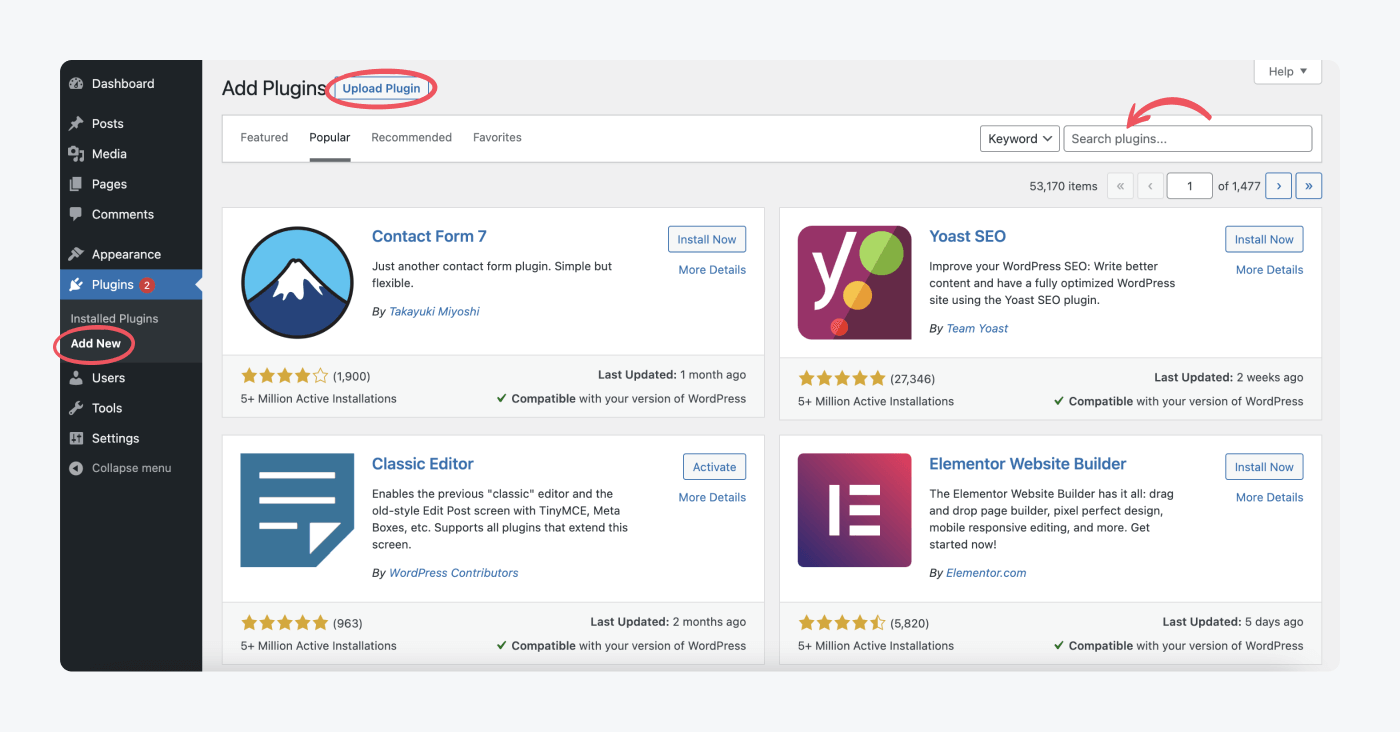Screen dimensions: 1400x732
Task: Select the Posts icon in sidebar
Action: pos(78,123)
